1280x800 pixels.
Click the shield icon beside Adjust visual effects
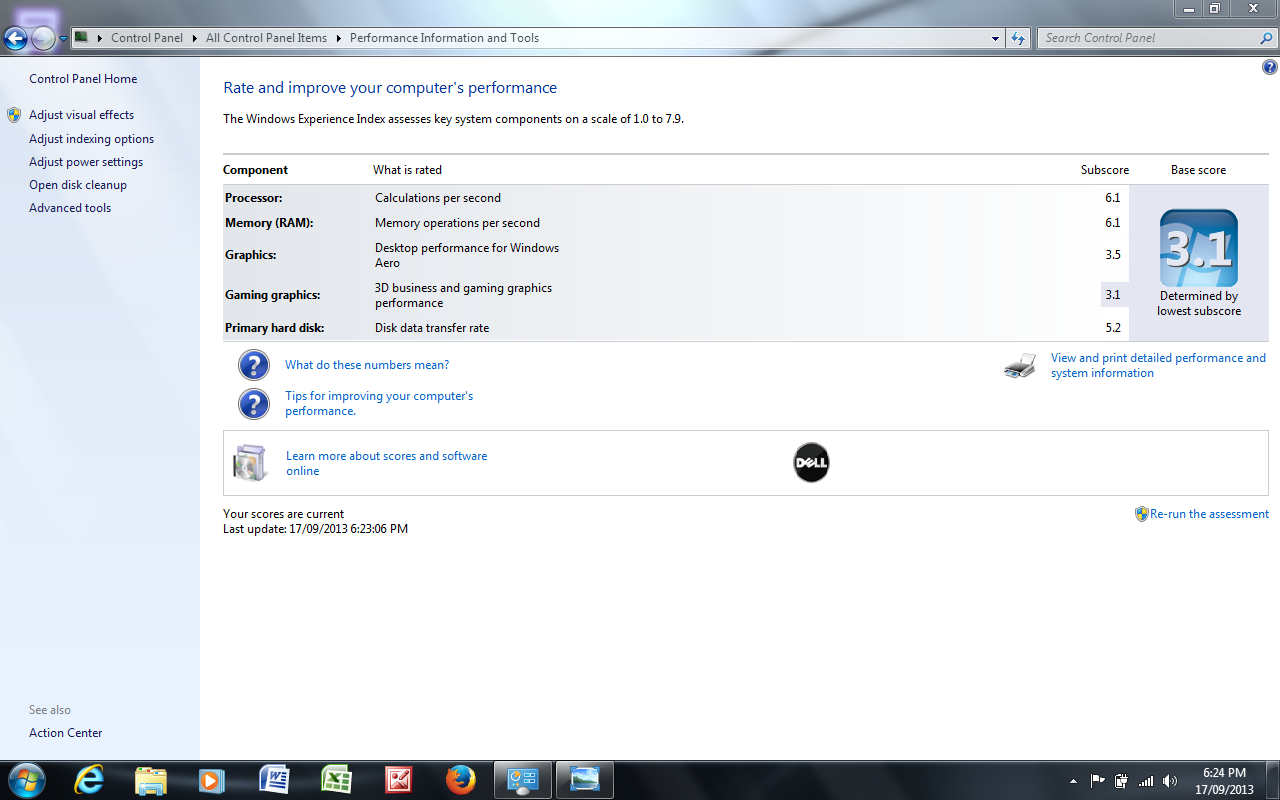click(x=14, y=115)
